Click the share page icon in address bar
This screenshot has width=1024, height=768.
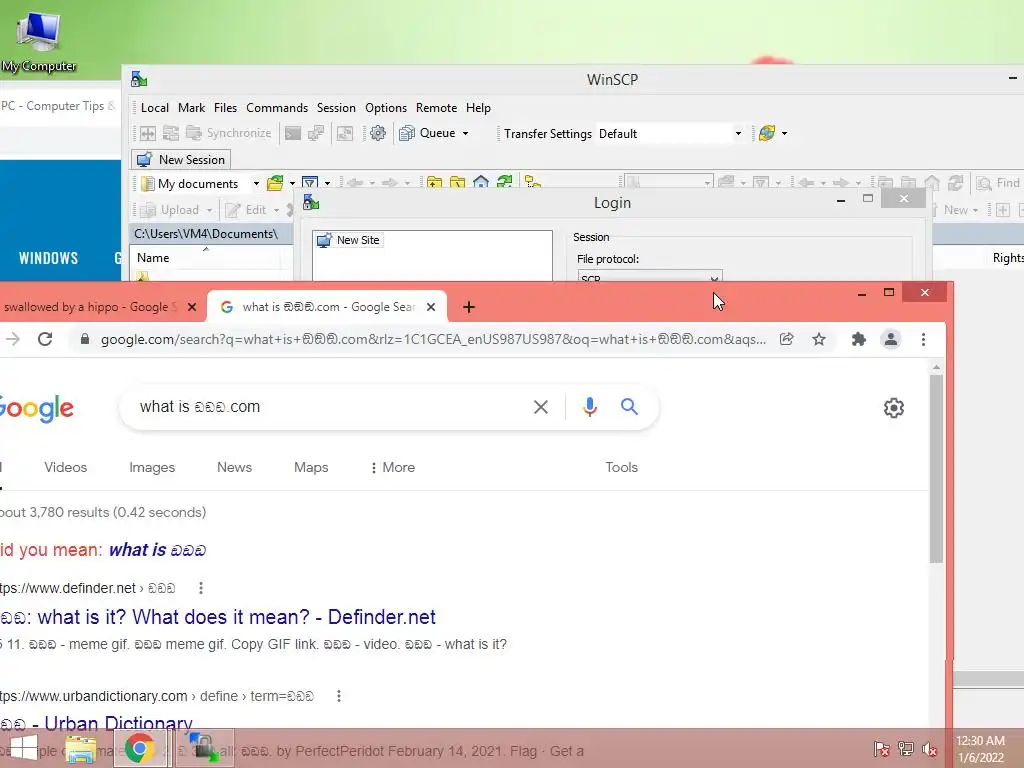point(786,339)
